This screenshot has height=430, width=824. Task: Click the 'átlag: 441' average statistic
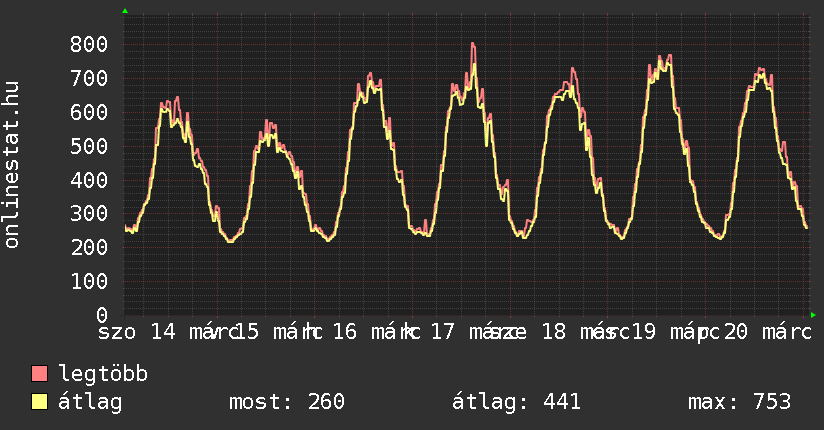pyautogui.click(x=516, y=402)
